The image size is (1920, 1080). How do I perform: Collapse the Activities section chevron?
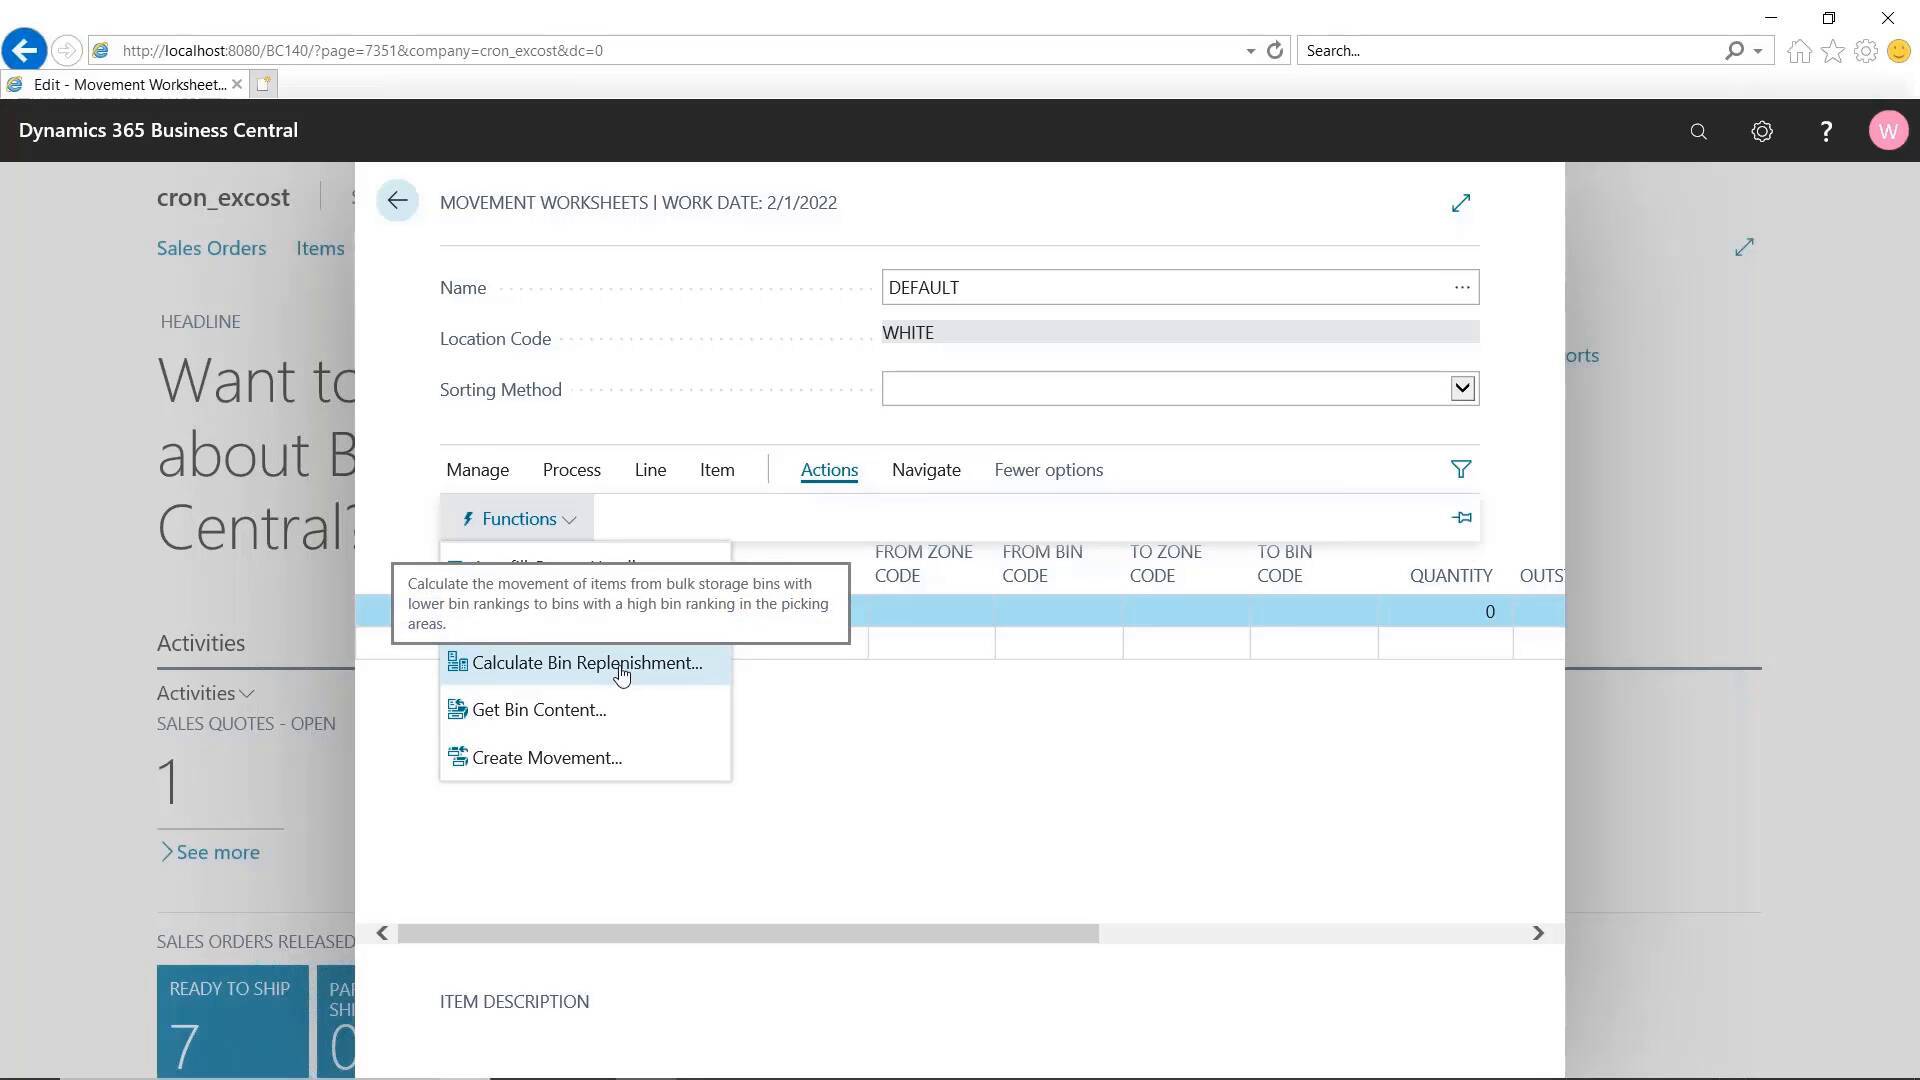click(246, 692)
